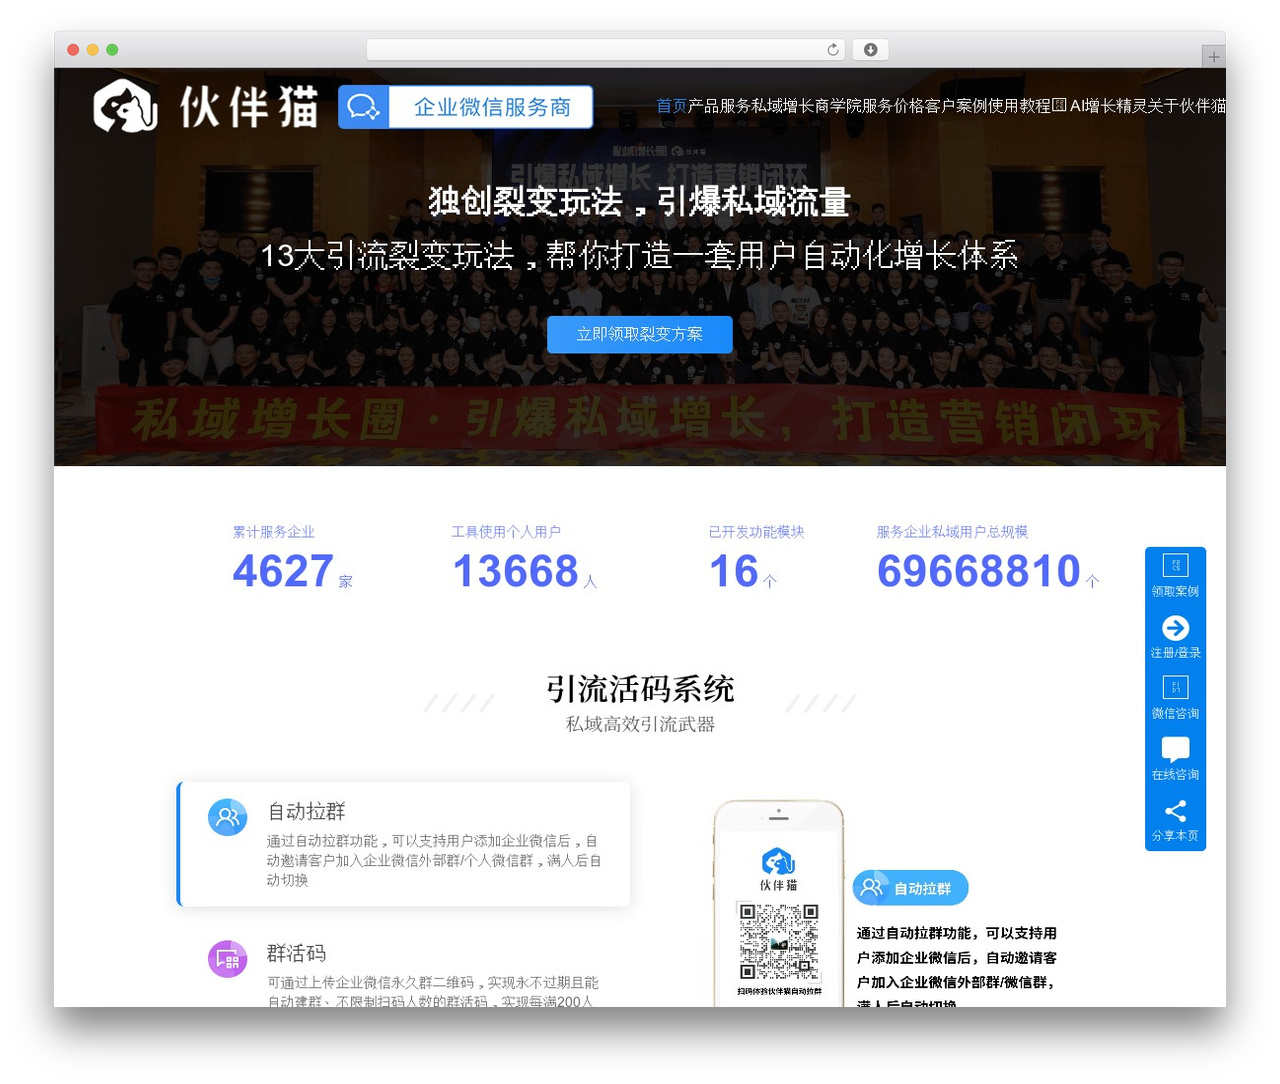The height and width of the screenshot is (1084, 1280).
Task: Click the browser address bar
Action: tap(606, 50)
